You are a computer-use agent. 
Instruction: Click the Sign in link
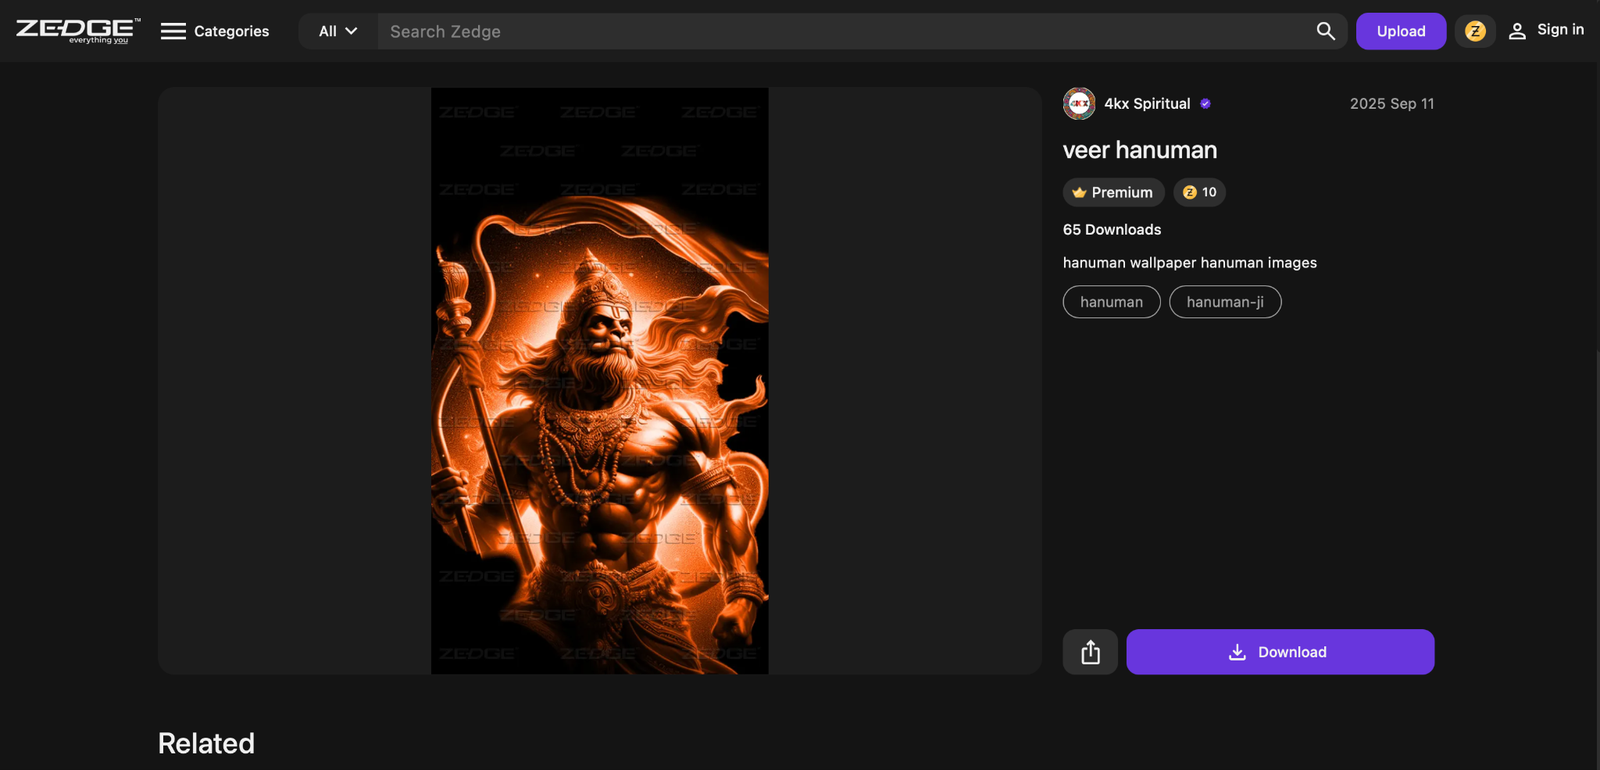(1546, 30)
